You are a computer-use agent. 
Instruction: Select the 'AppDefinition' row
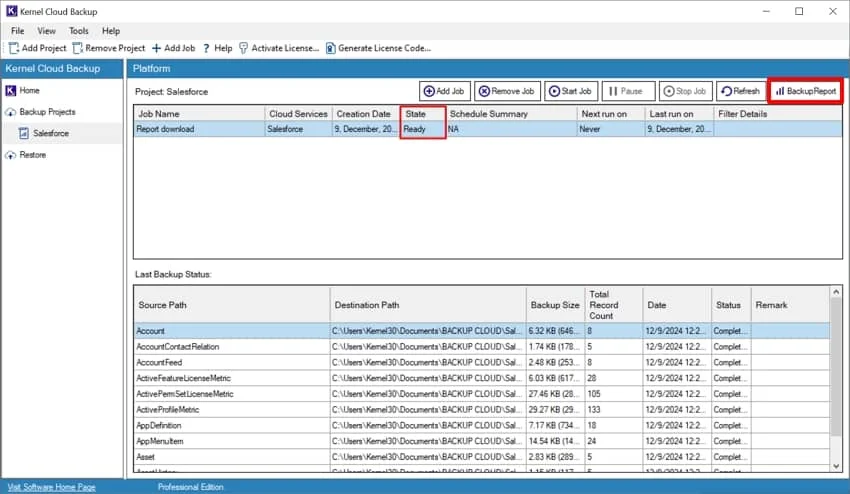click(482, 425)
